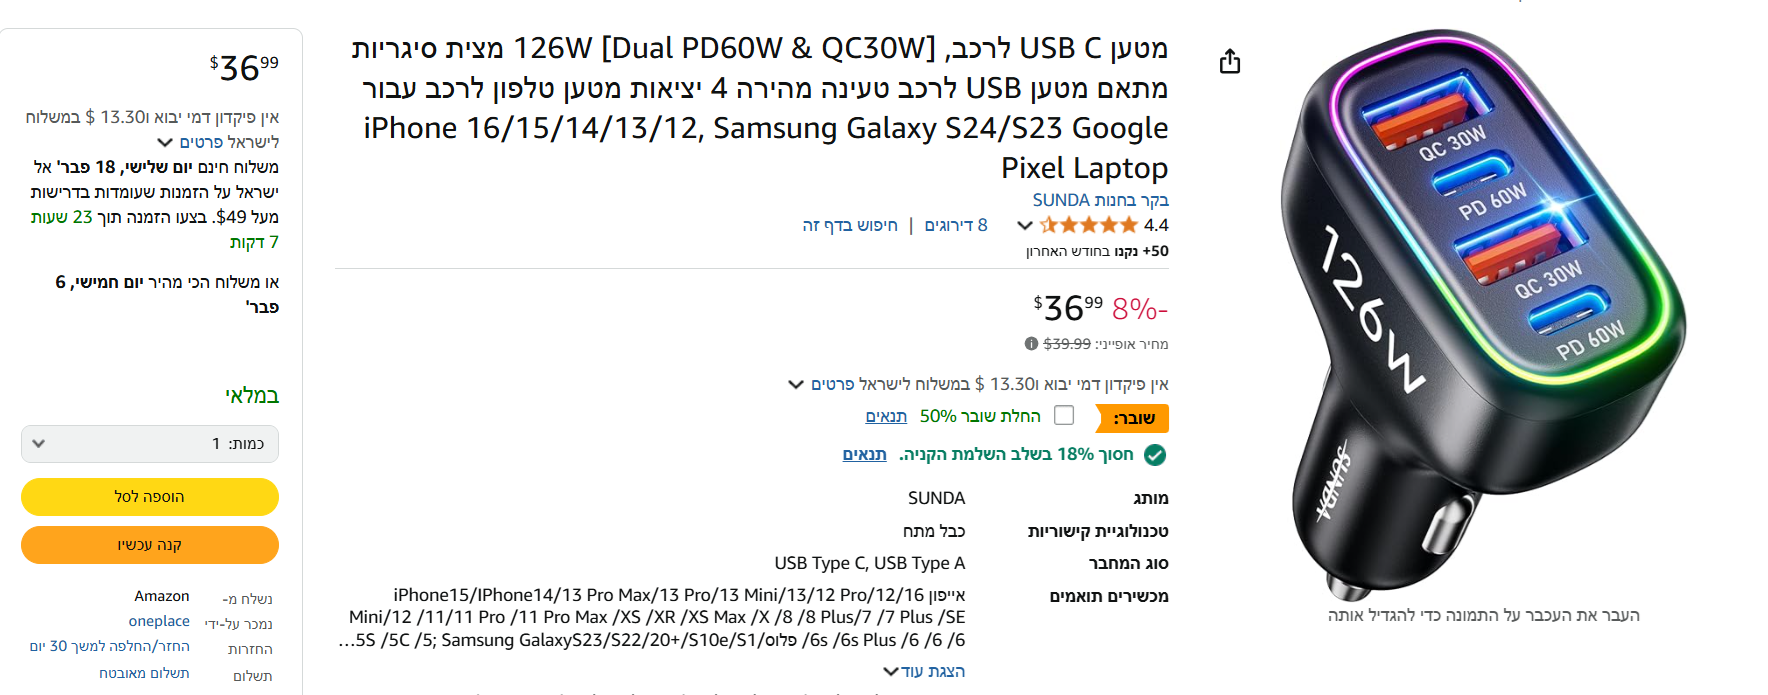Expand the show more link under compatible devices
Screen dimensions: 1768x695
(x=924, y=671)
